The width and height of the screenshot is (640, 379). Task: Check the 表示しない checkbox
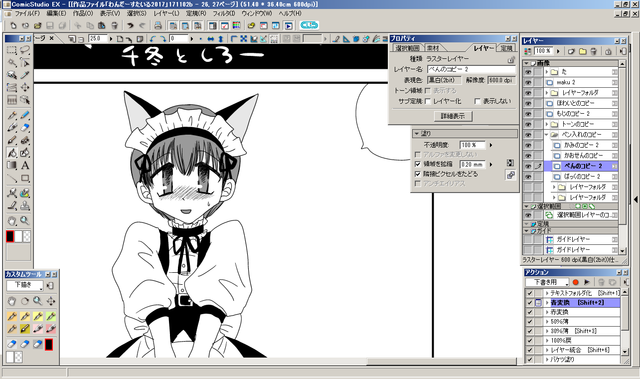click(x=477, y=101)
